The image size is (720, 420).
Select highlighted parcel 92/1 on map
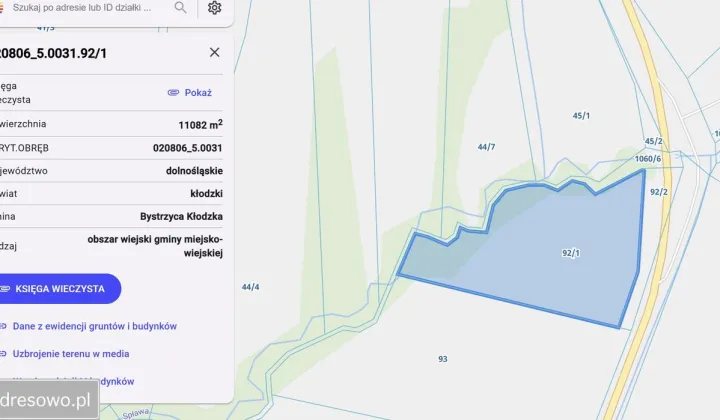tap(571, 253)
